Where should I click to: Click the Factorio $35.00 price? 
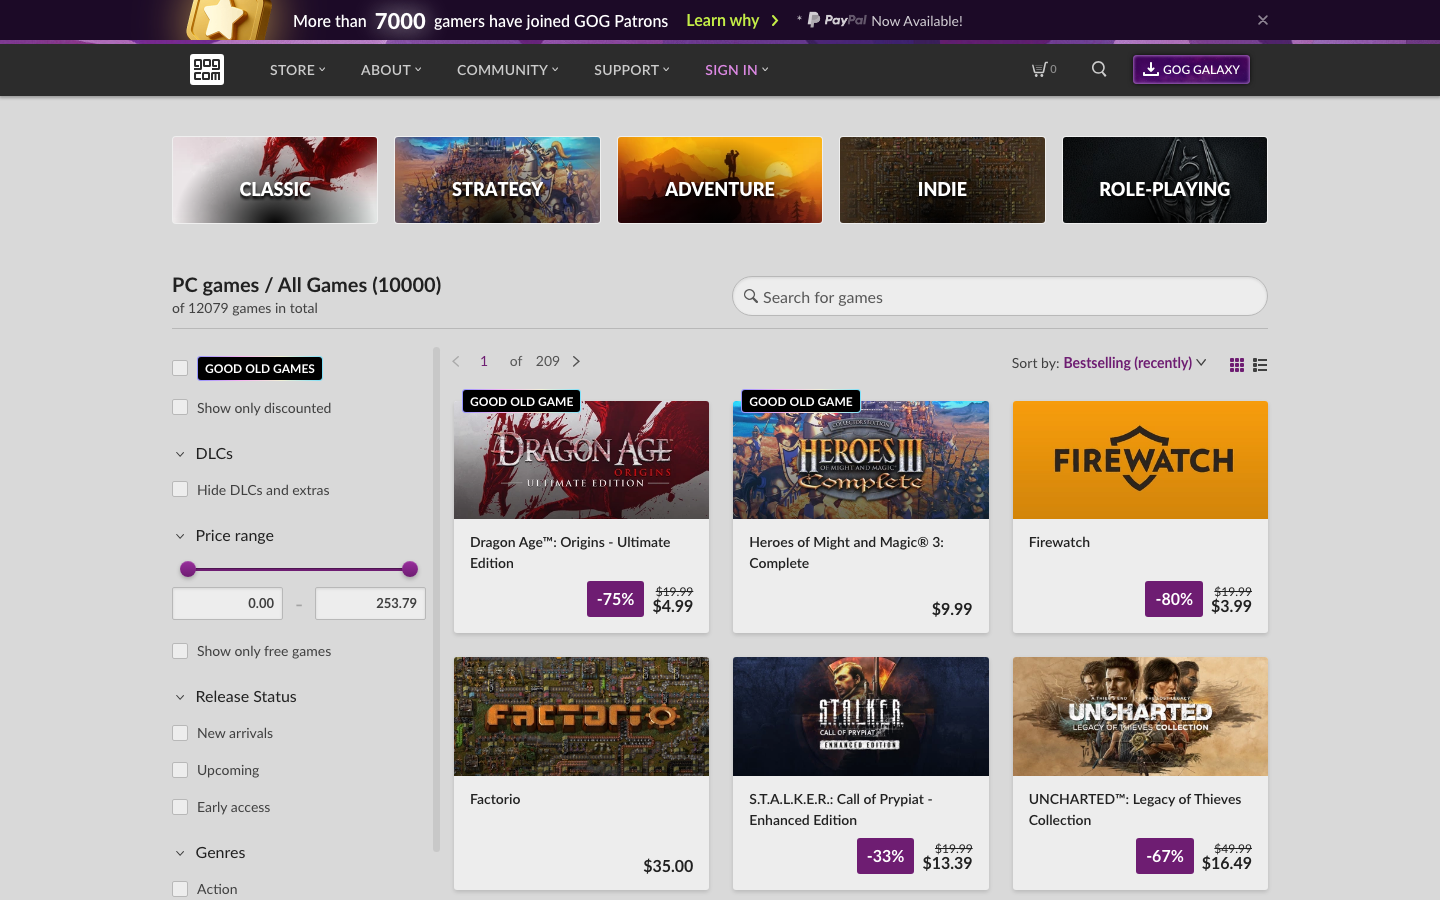click(668, 866)
